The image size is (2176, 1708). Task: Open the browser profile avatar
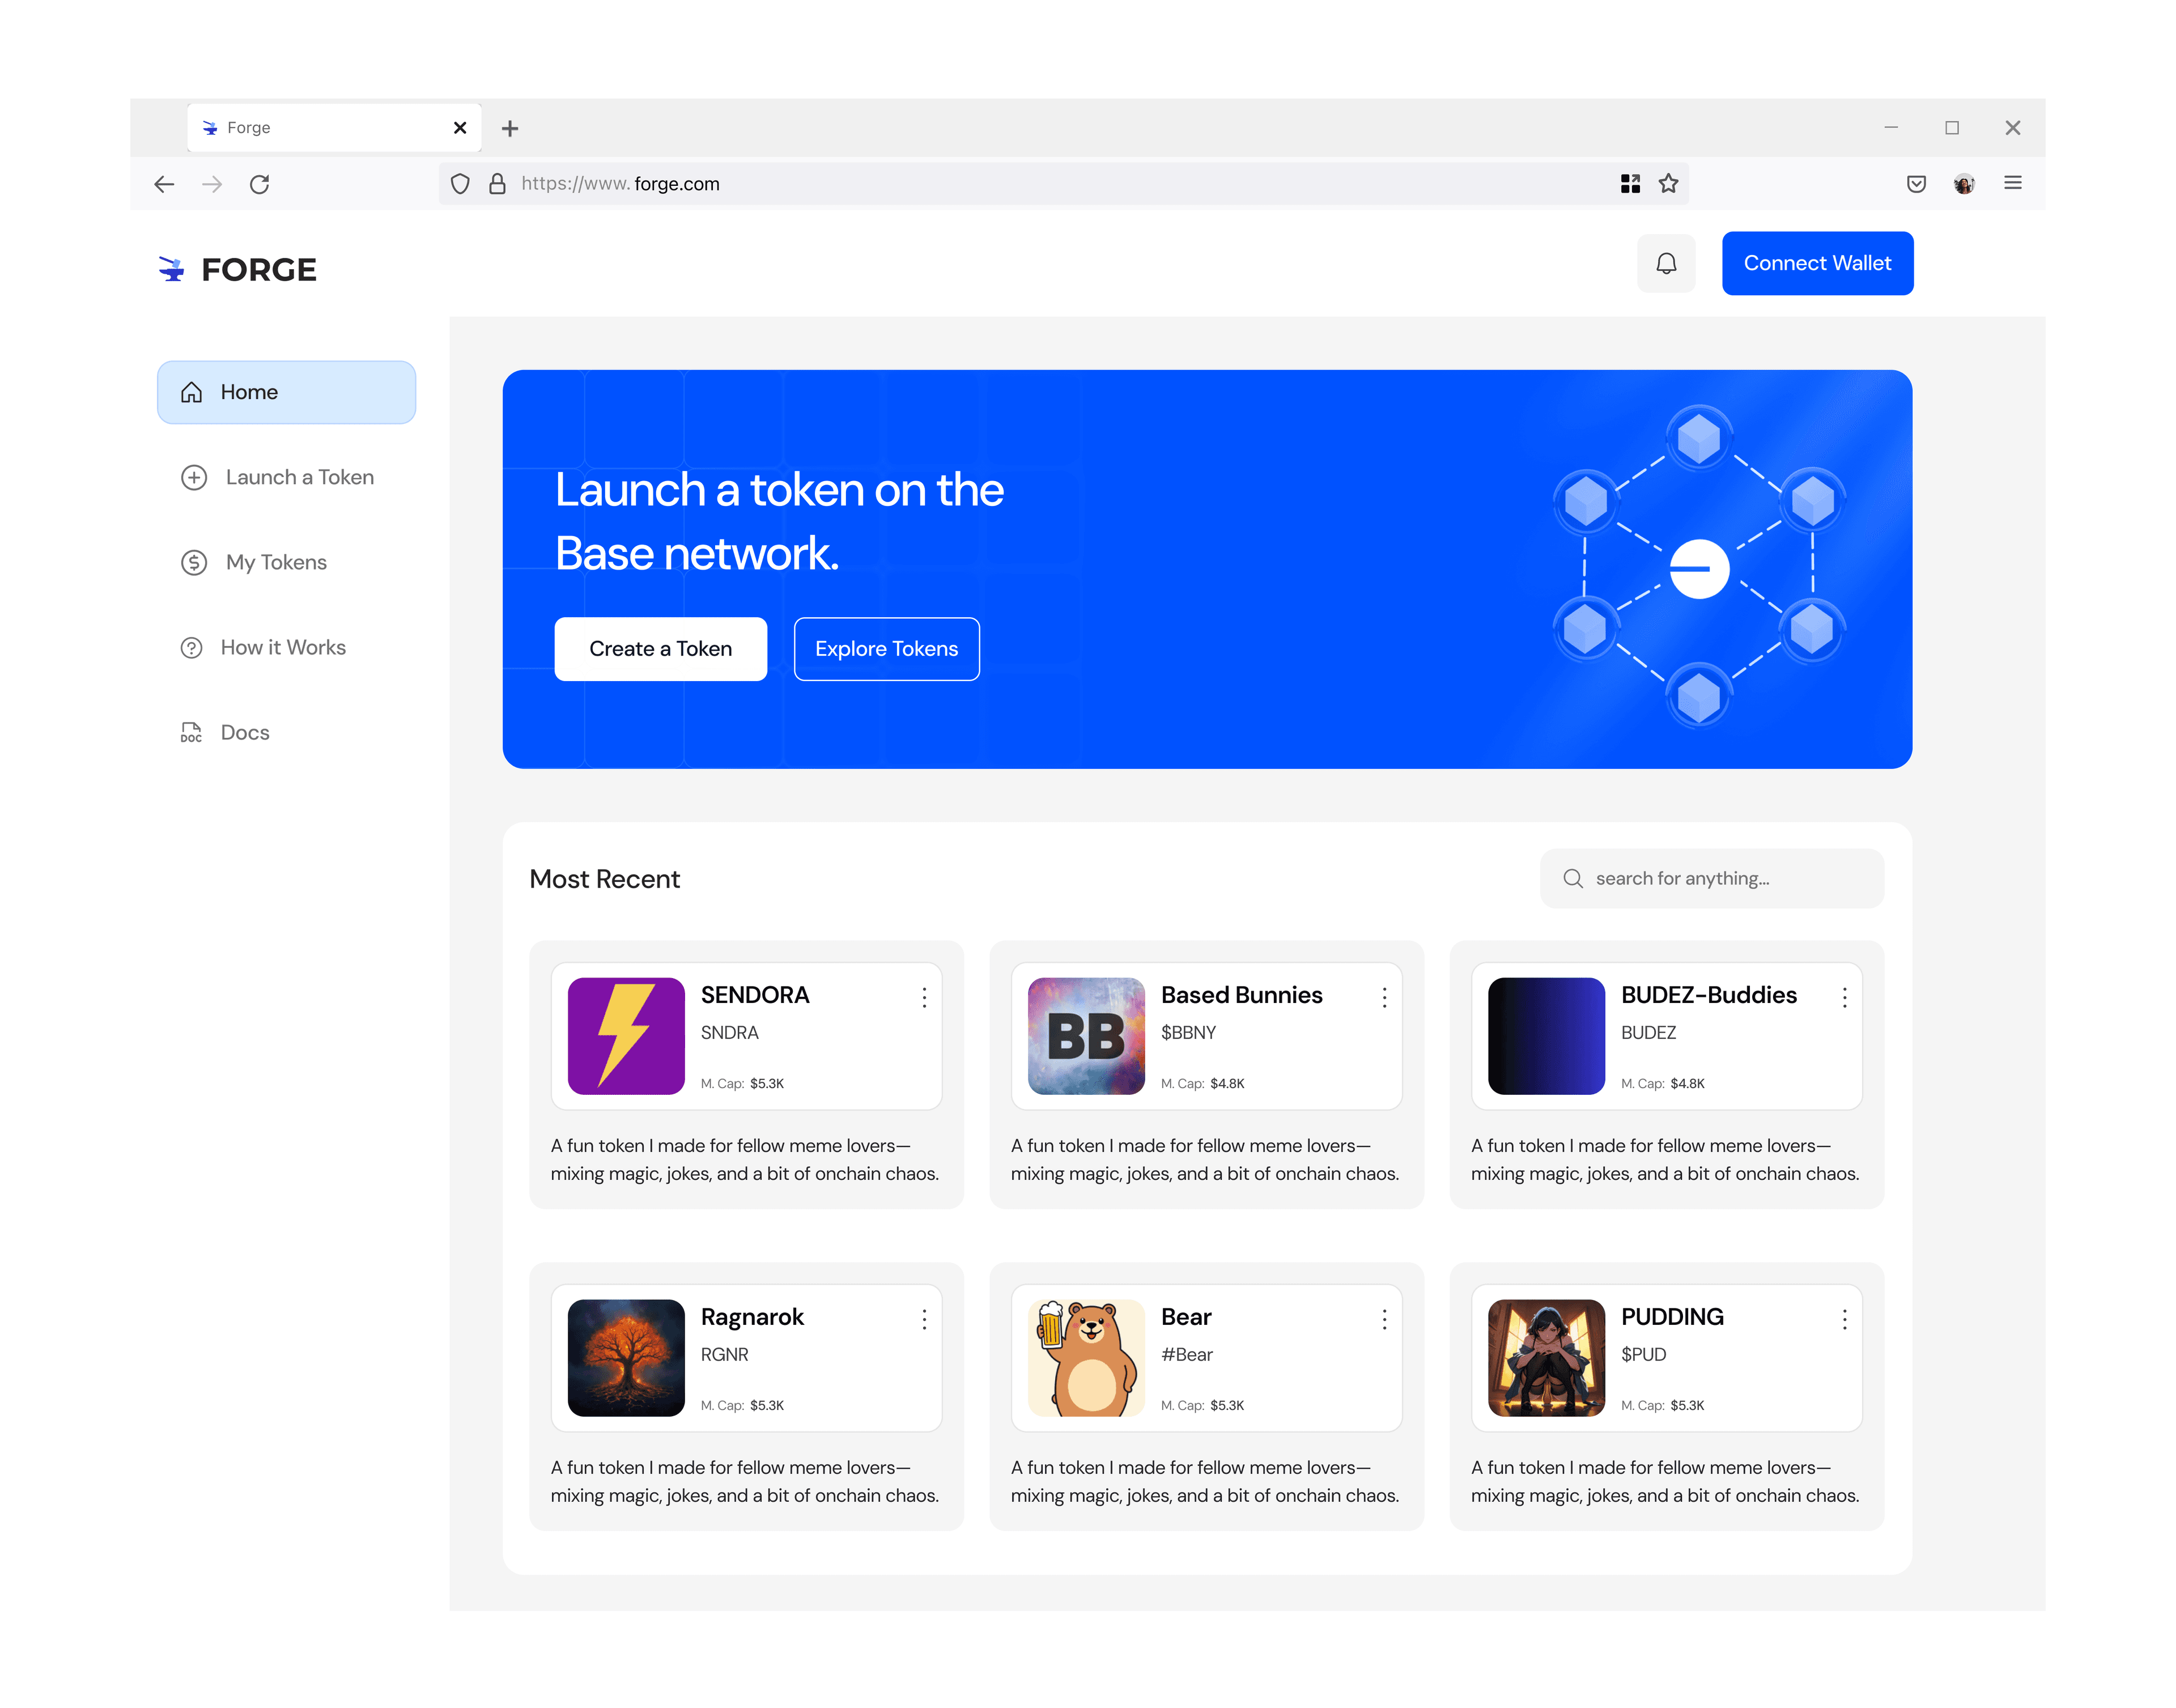pos(1964,184)
